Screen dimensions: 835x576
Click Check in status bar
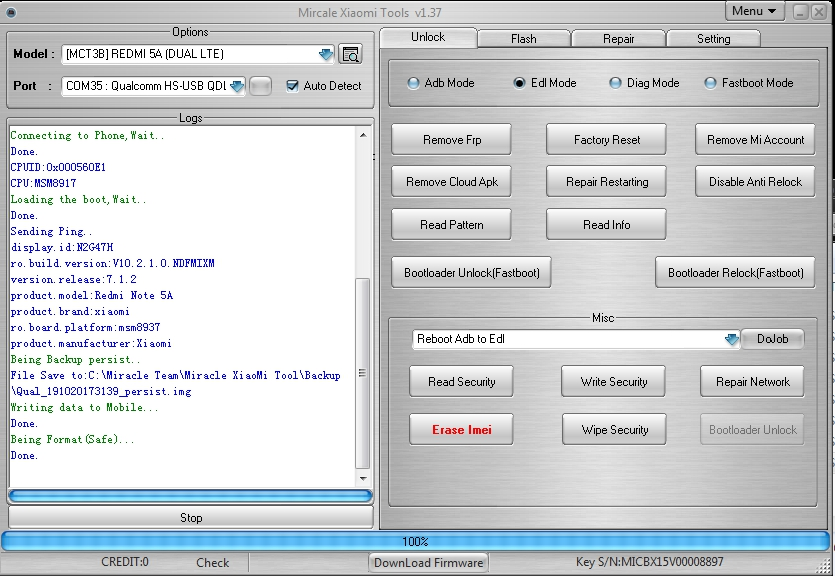click(212, 563)
